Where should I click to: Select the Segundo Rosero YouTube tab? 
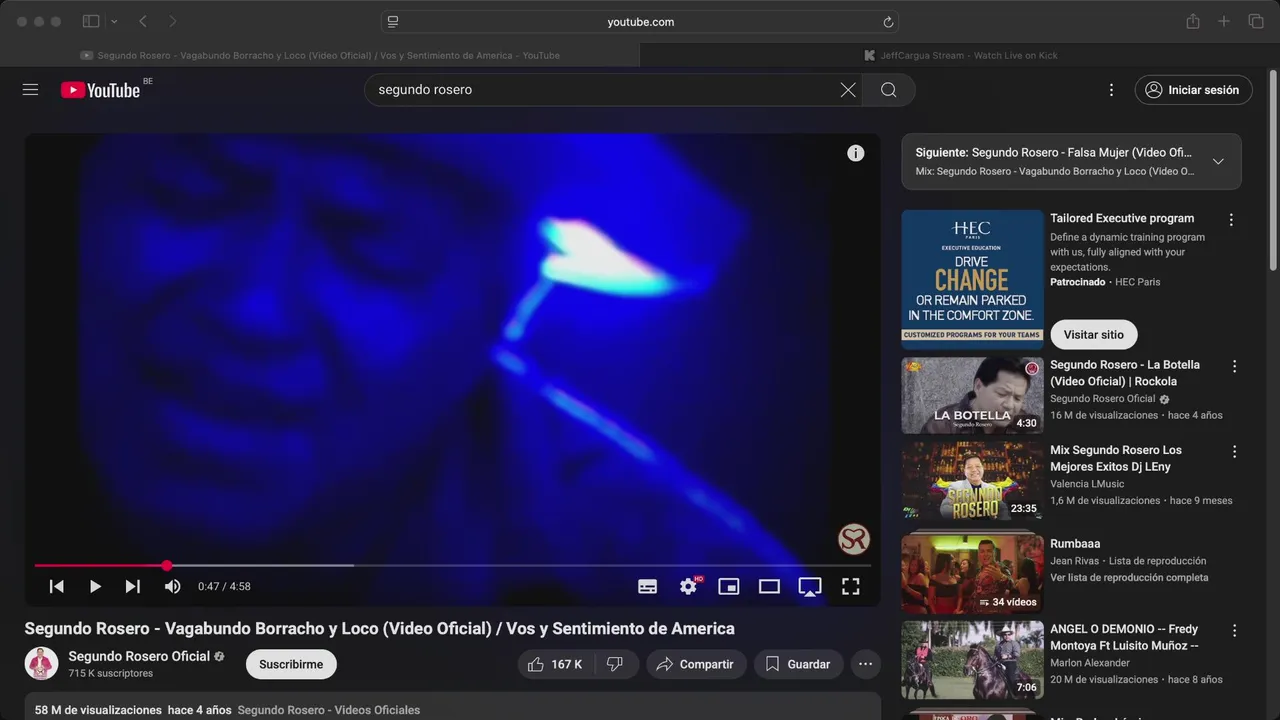pyautogui.click(x=320, y=55)
